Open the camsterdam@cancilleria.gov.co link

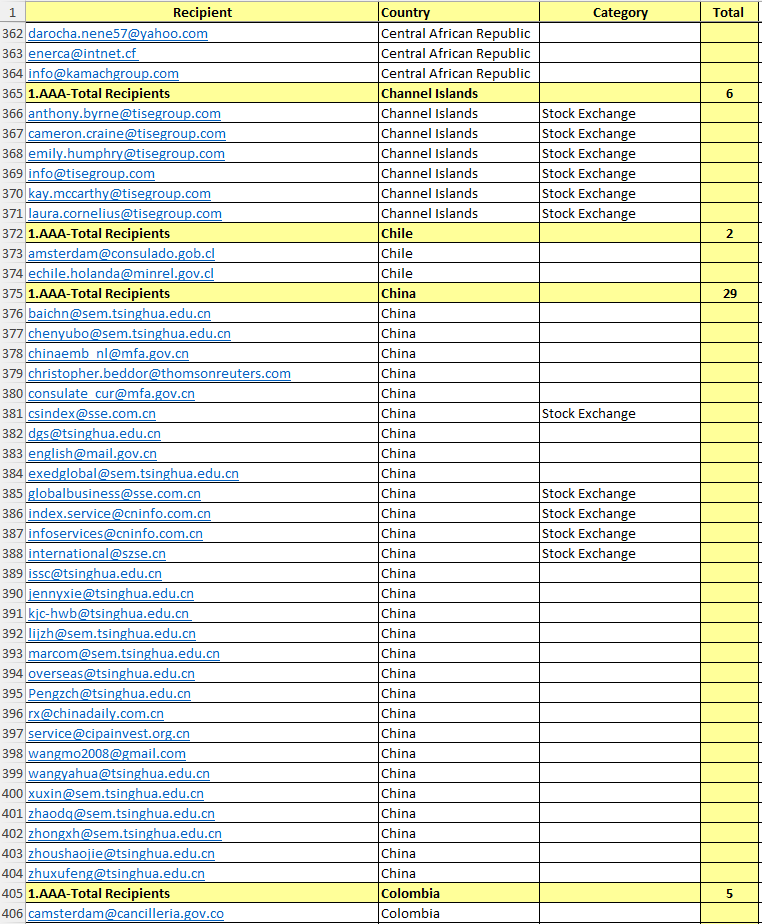click(x=126, y=915)
